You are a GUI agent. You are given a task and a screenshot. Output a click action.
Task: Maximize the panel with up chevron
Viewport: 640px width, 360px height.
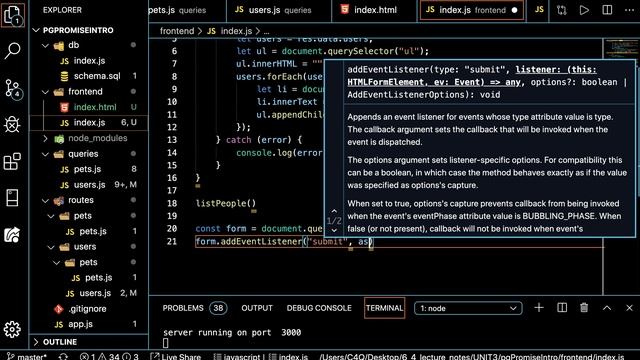[607, 308]
